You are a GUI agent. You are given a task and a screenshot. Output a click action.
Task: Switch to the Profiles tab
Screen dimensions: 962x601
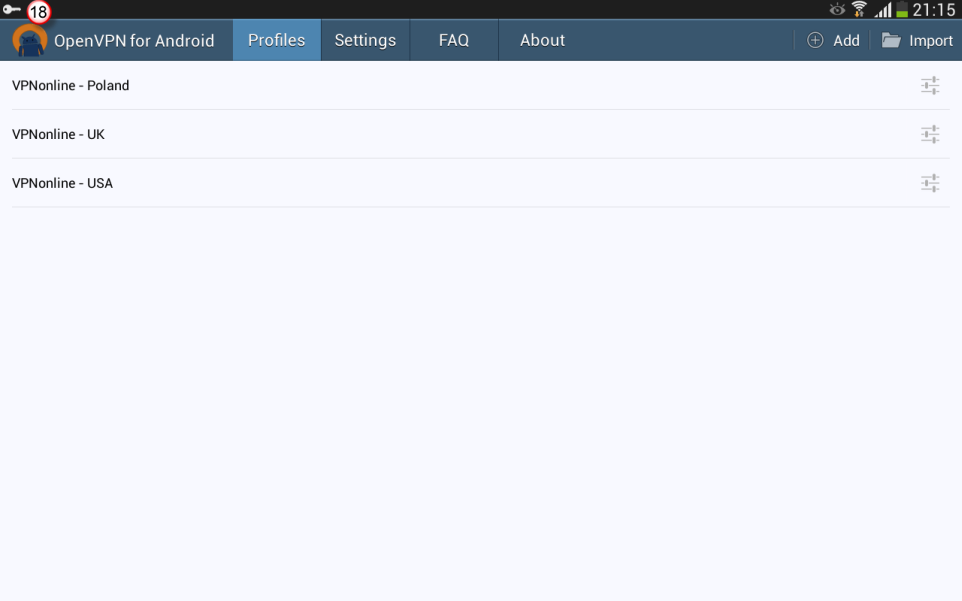[277, 40]
